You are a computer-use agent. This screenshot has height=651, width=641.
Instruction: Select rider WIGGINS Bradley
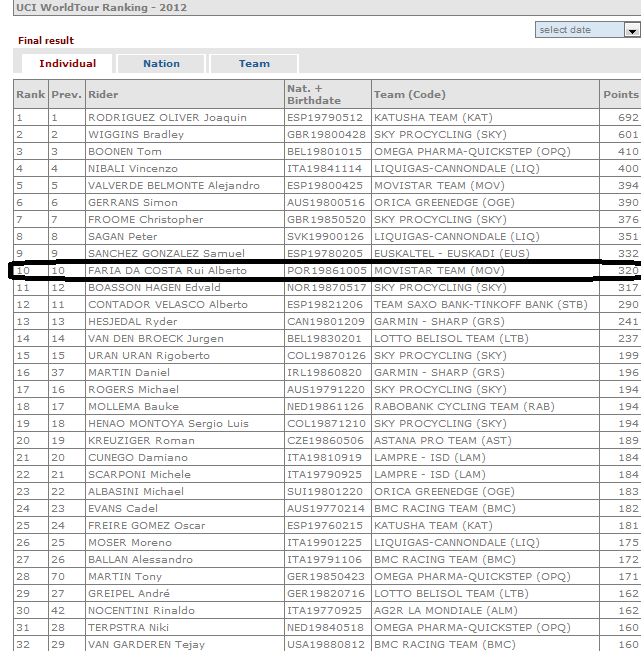click(136, 135)
